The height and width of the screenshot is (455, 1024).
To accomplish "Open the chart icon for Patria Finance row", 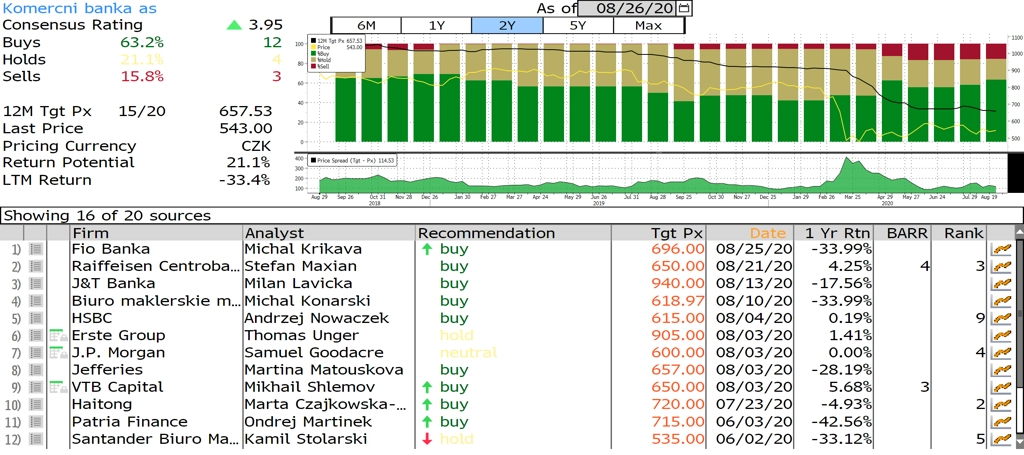I will (x=1000, y=421).
